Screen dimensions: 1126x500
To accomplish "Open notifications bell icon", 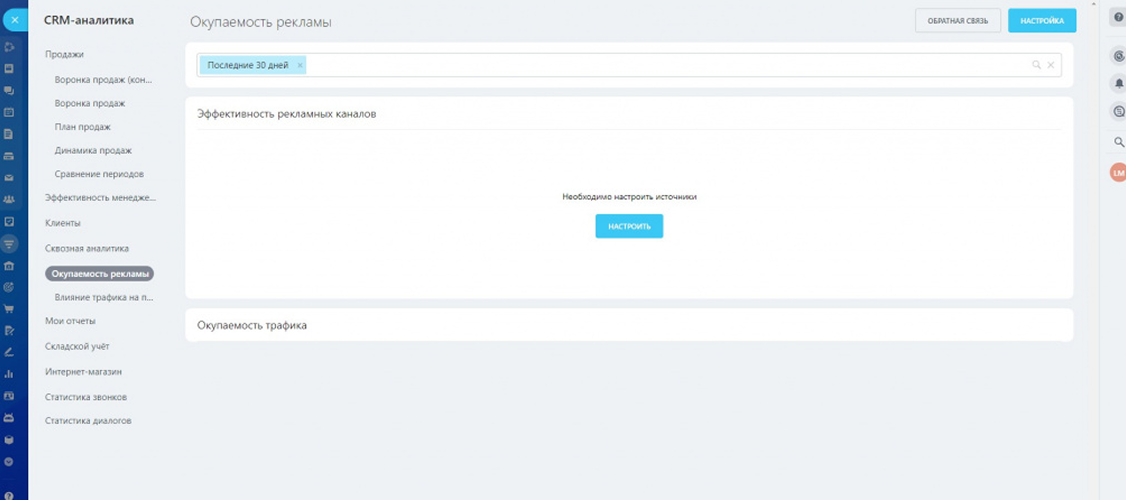I will [1118, 83].
